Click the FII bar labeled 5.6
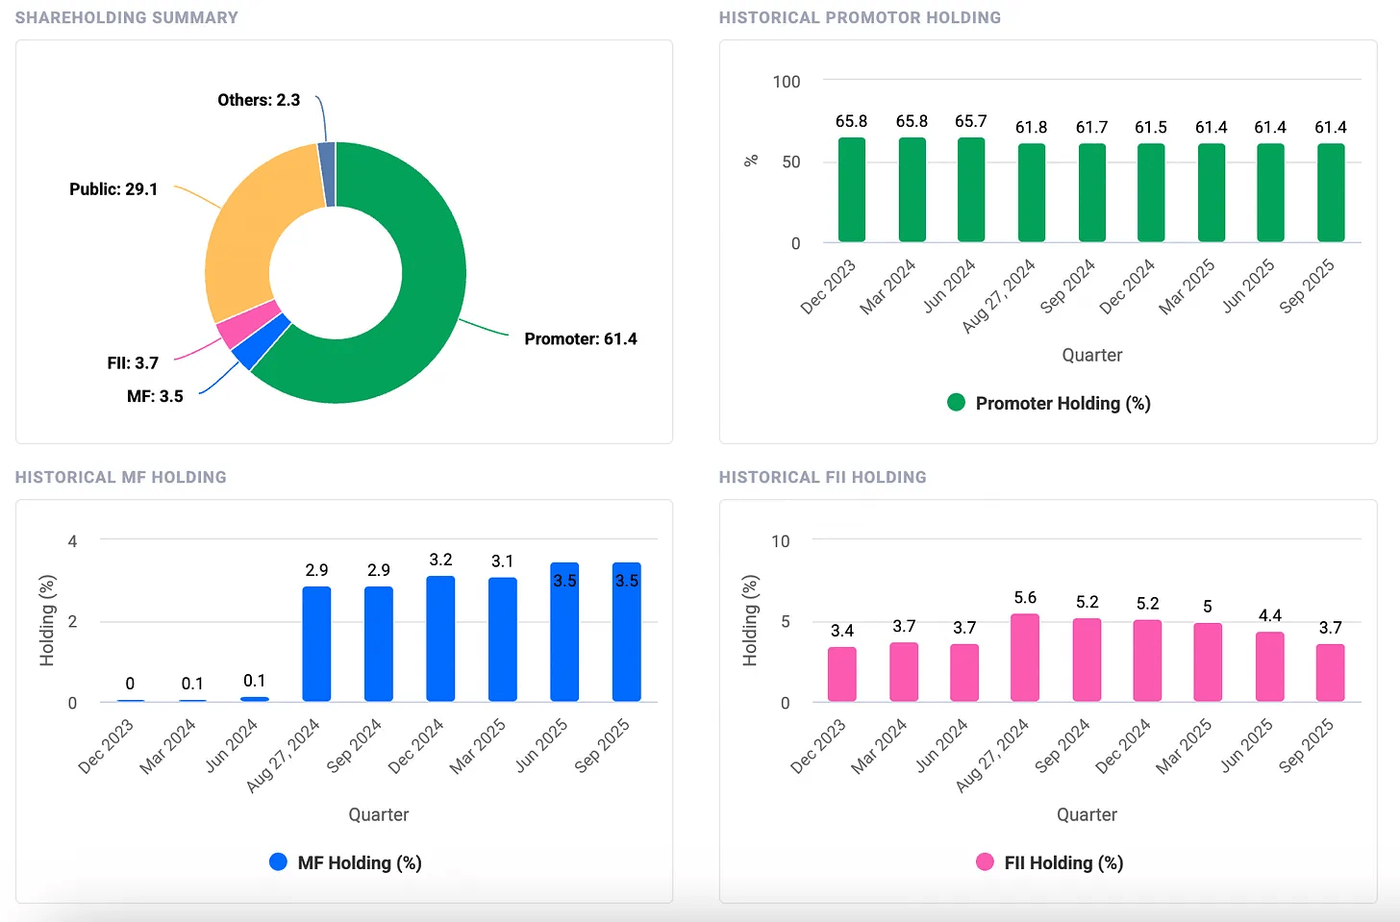The height and width of the screenshot is (922, 1400). (1024, 658)
